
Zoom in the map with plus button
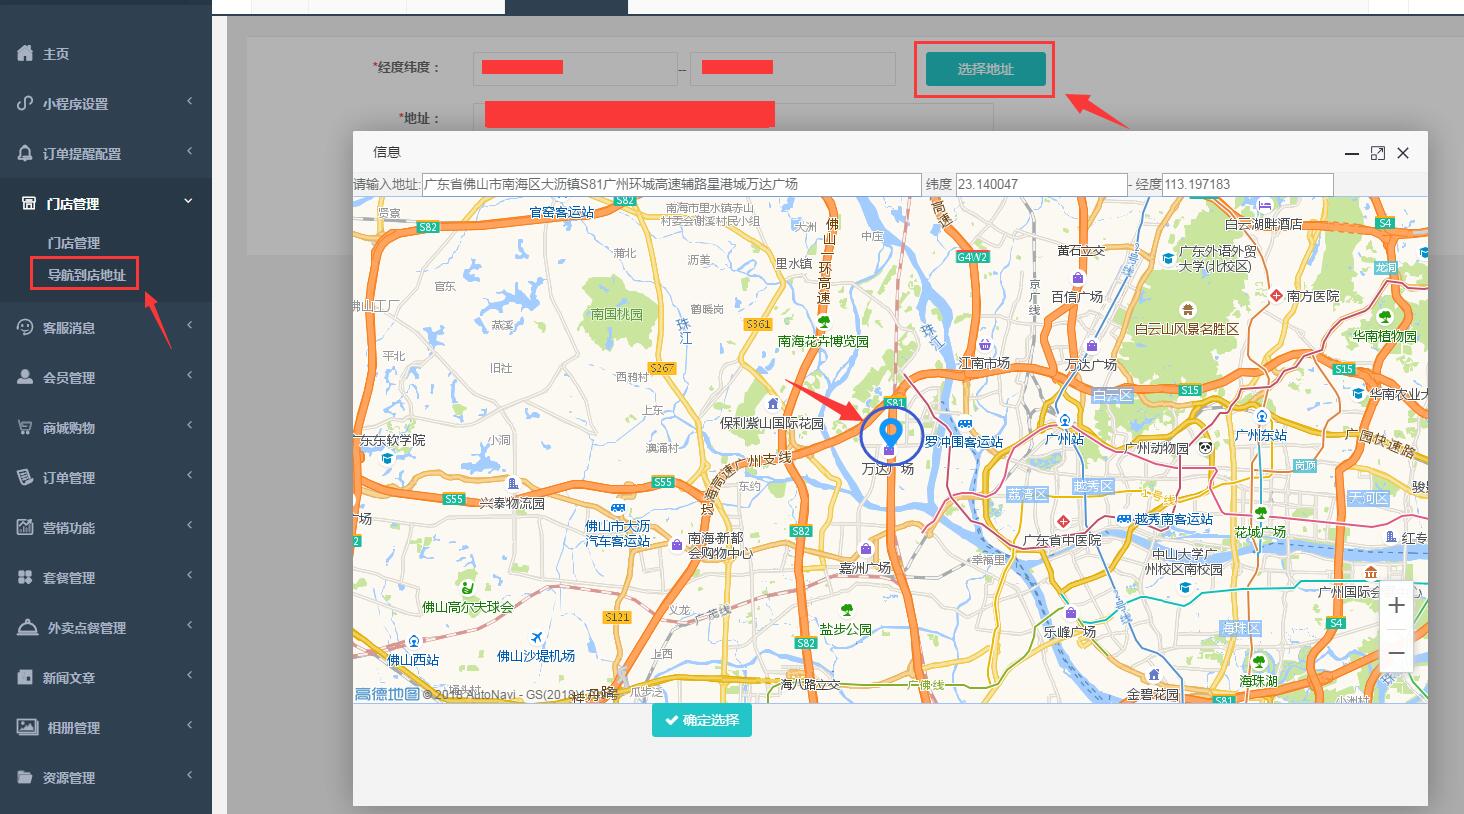(1396, 605)
